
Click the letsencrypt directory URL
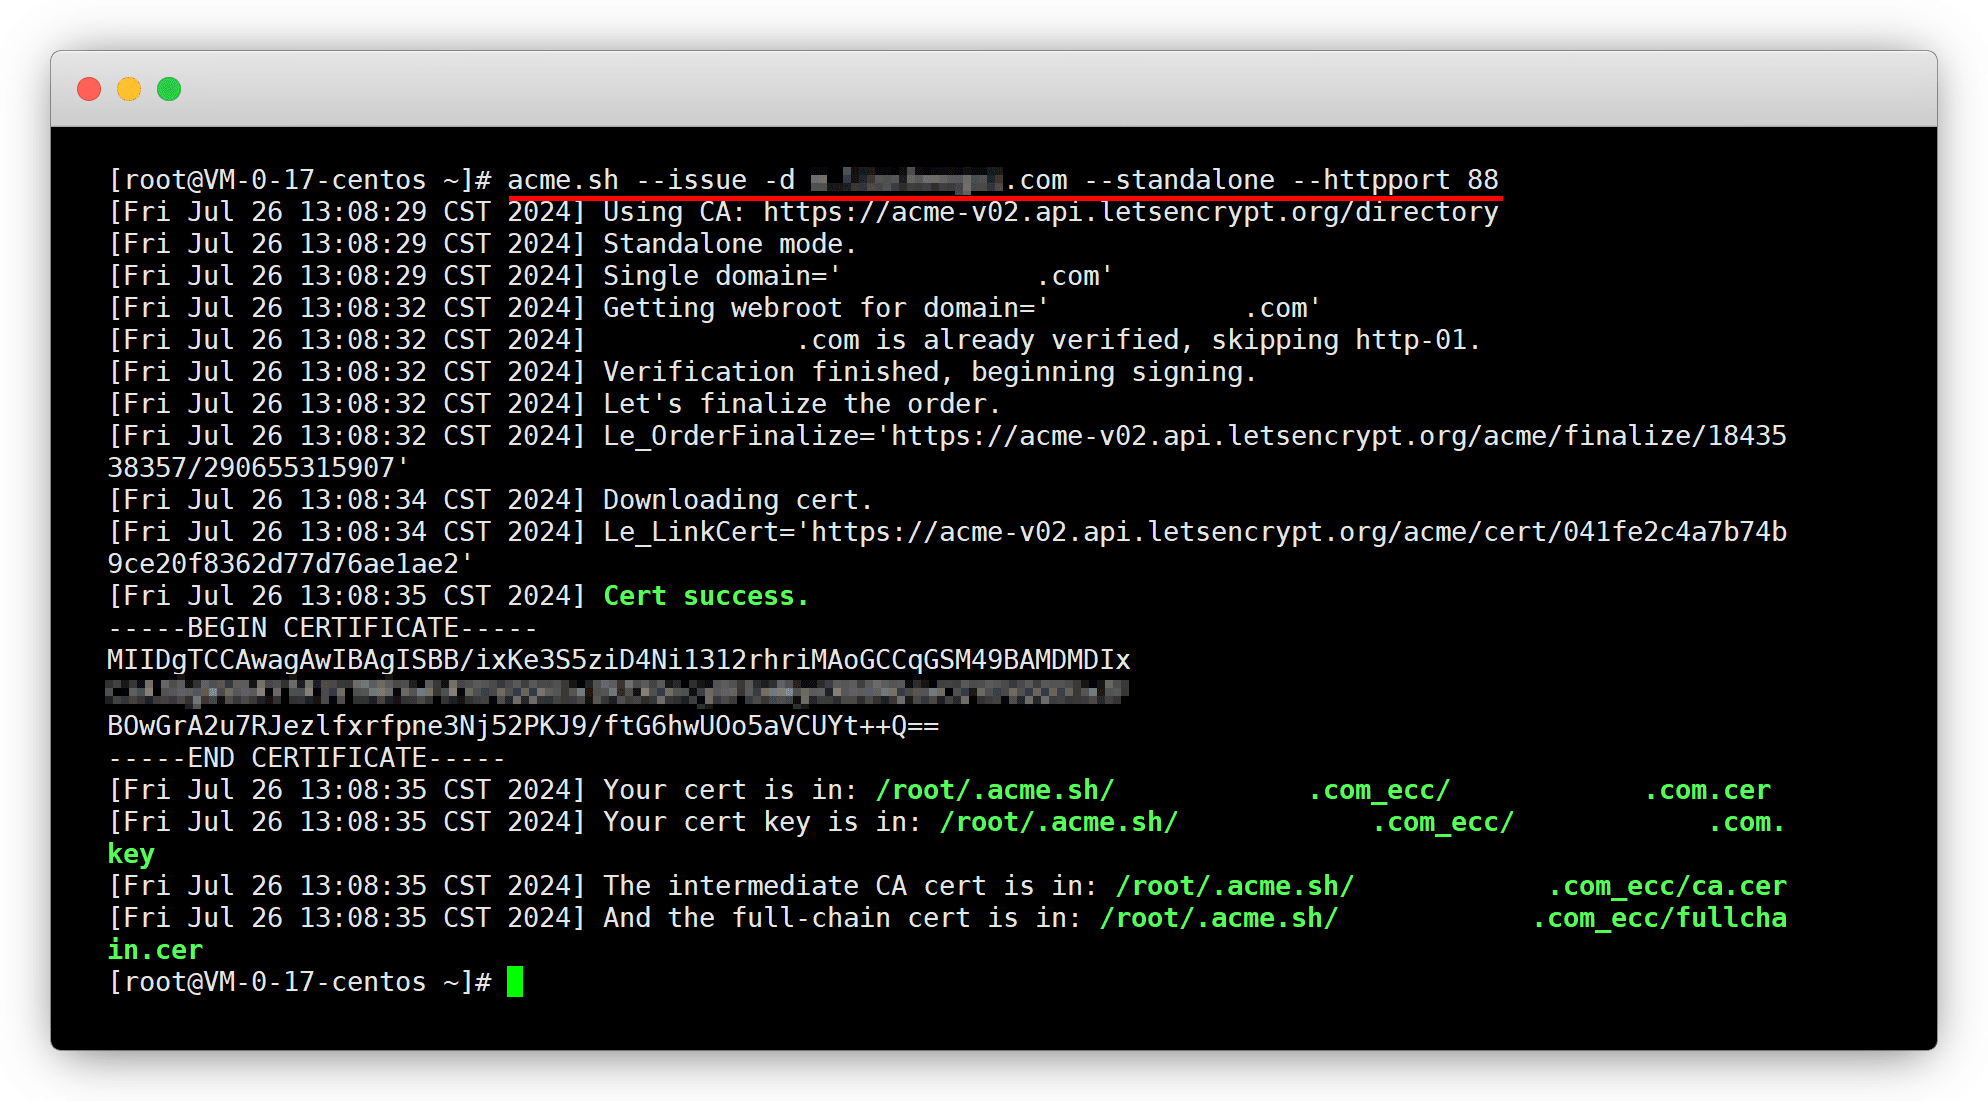[x=1130, y=212]
